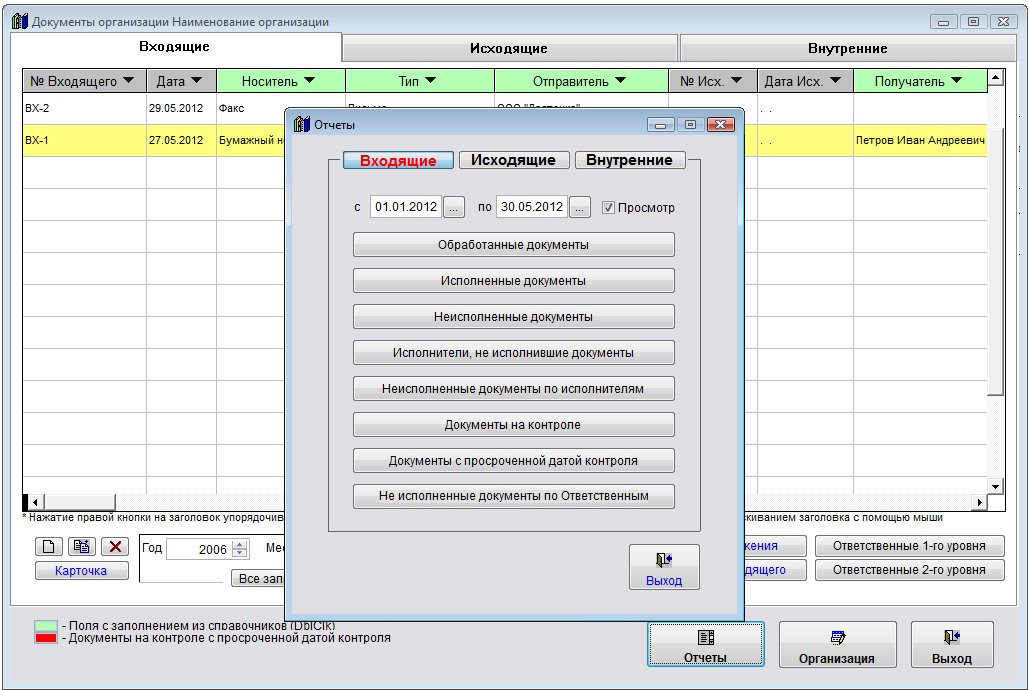
Task: Open Неисполненные документы по исполнителям report
Action: (x=514, y=389)
